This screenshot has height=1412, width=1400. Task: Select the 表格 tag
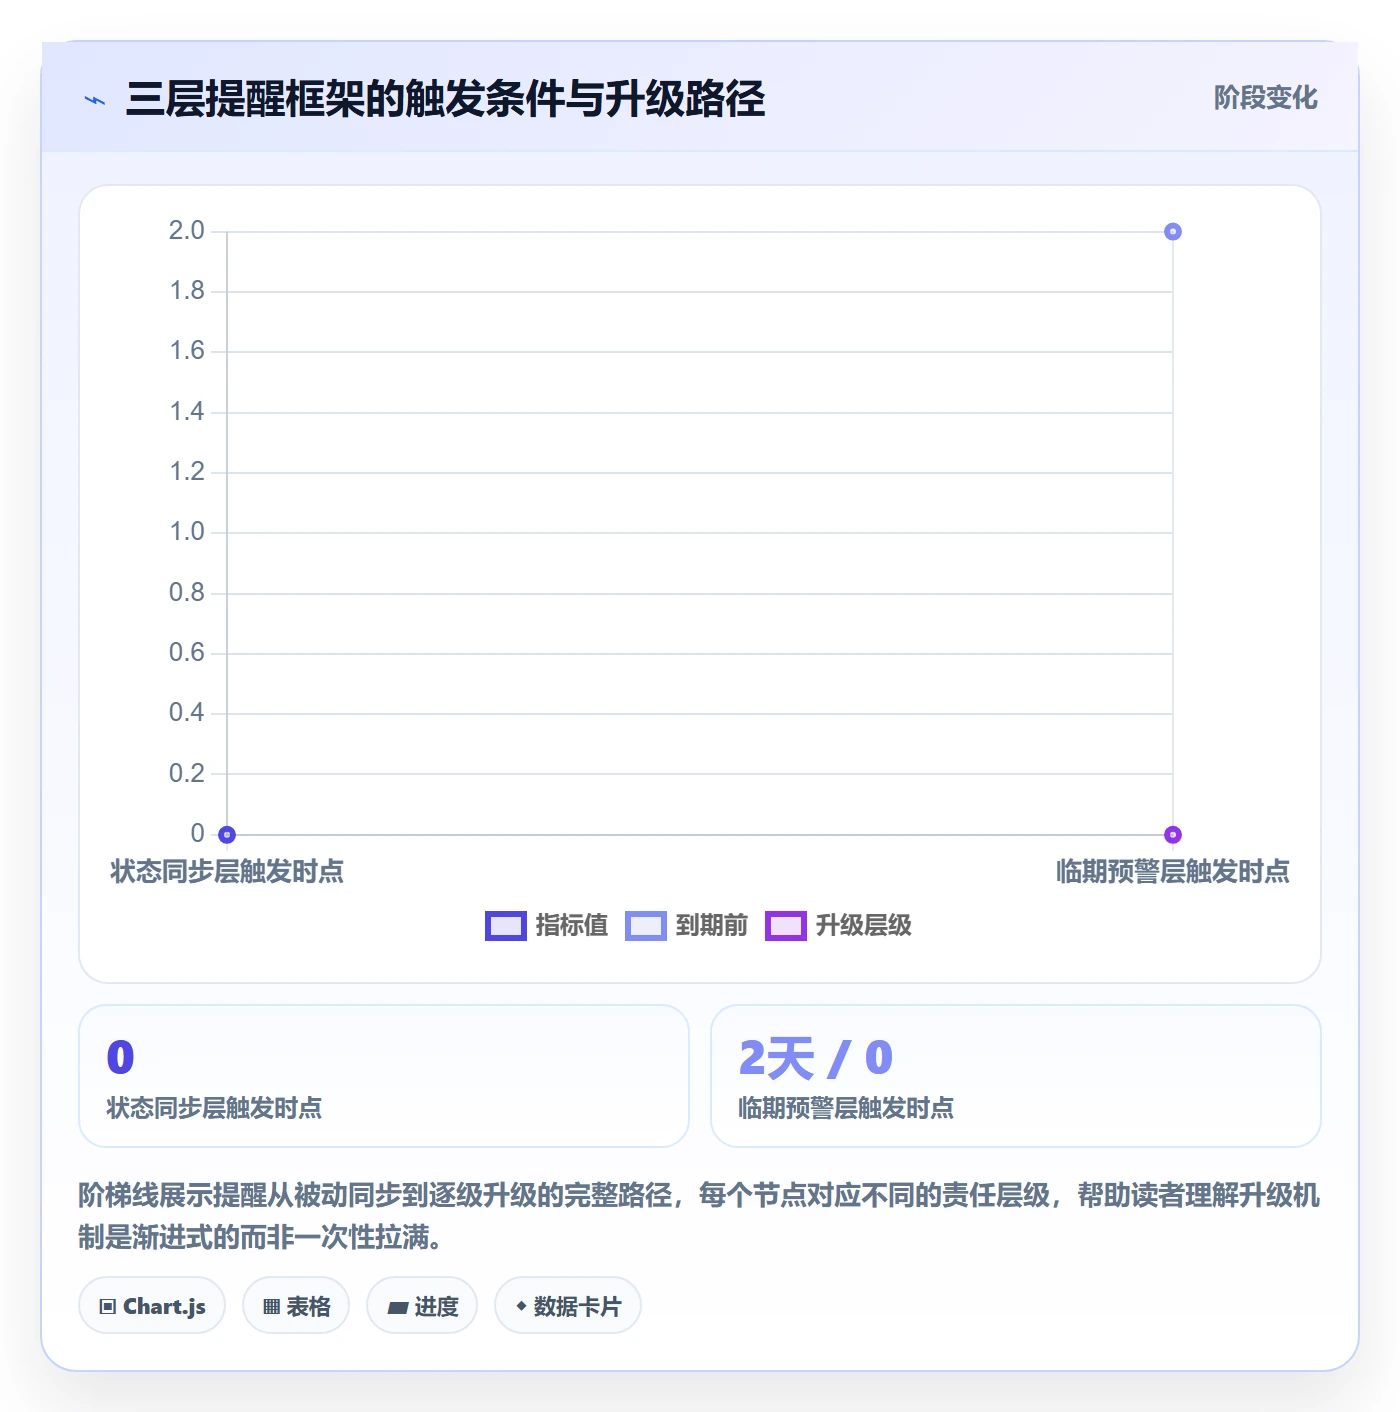296,1306
